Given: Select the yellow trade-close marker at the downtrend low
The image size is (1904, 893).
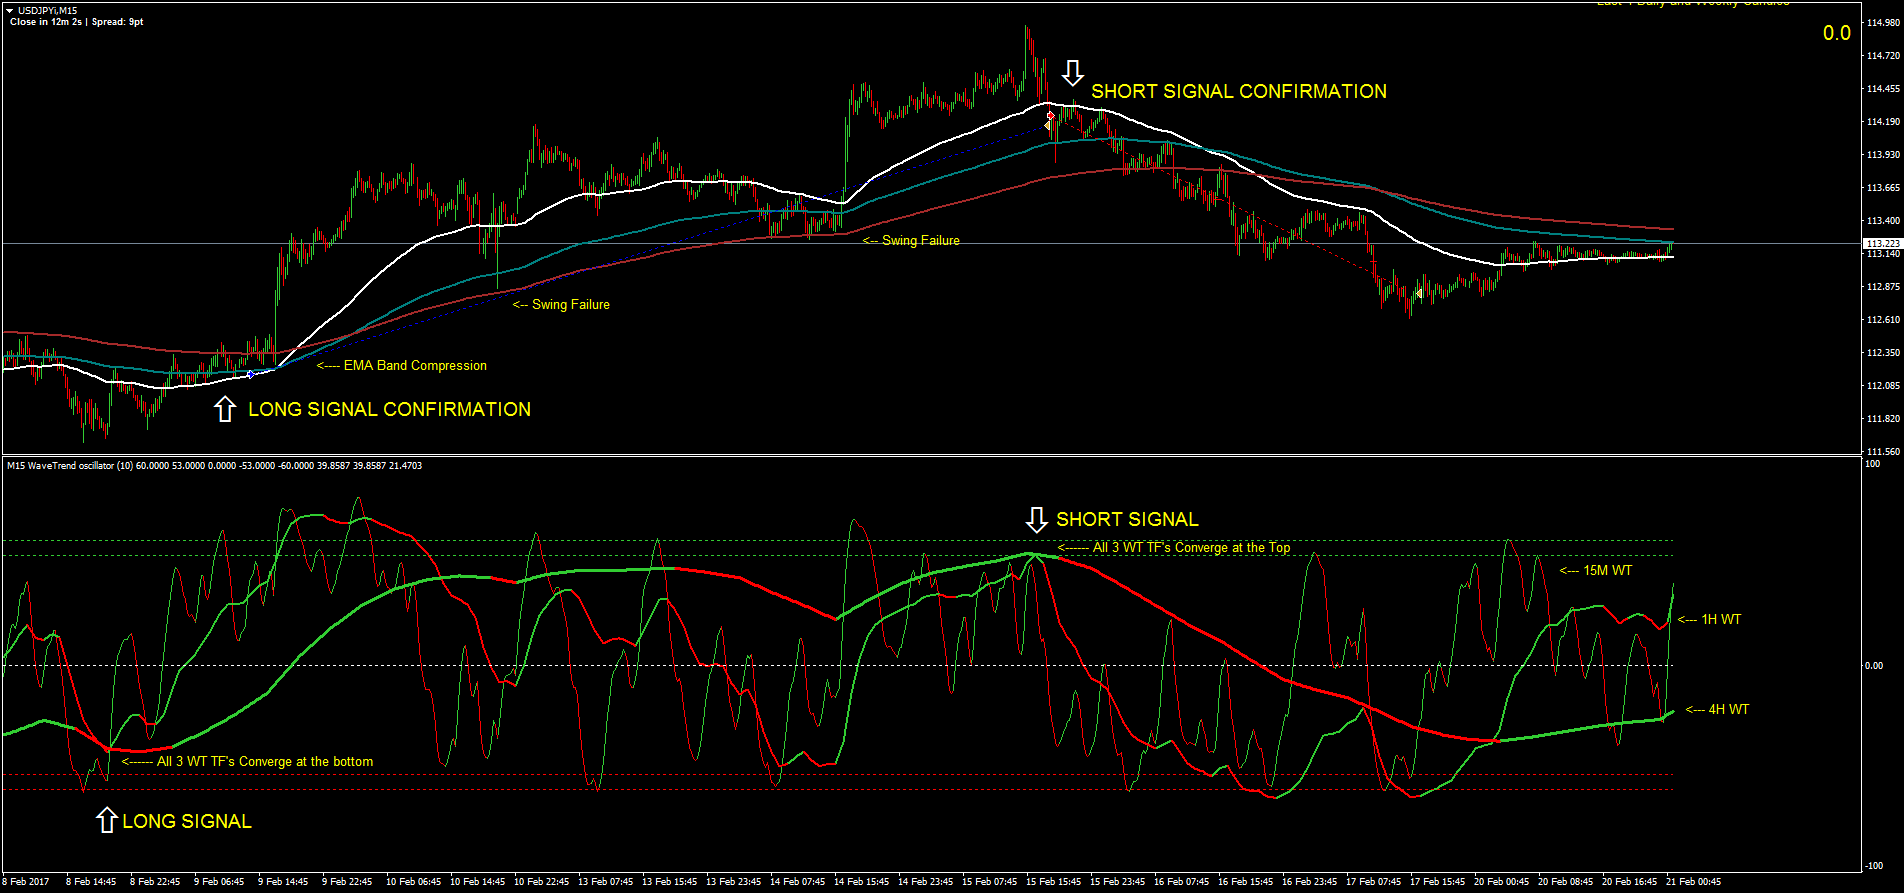Looking at the screenshot, I should click(x=1419, y=294).
